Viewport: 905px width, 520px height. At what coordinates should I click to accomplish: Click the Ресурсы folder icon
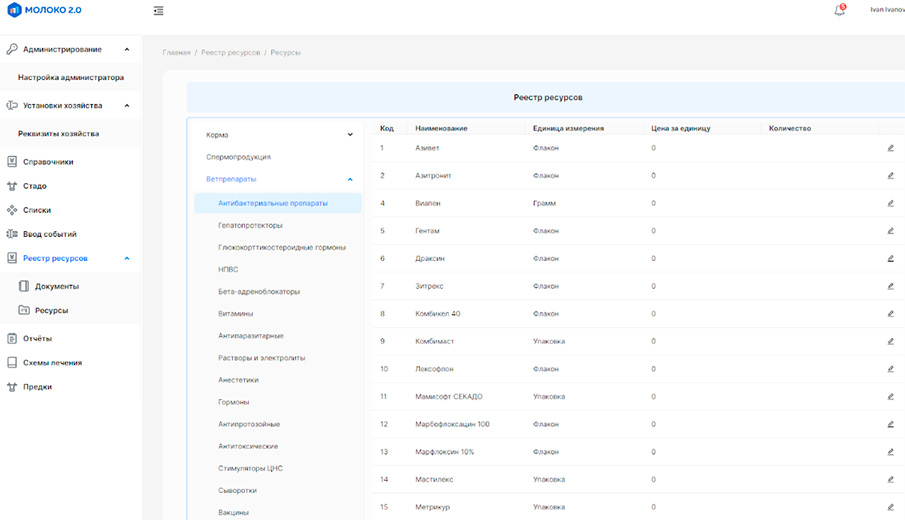pos(24,310)
